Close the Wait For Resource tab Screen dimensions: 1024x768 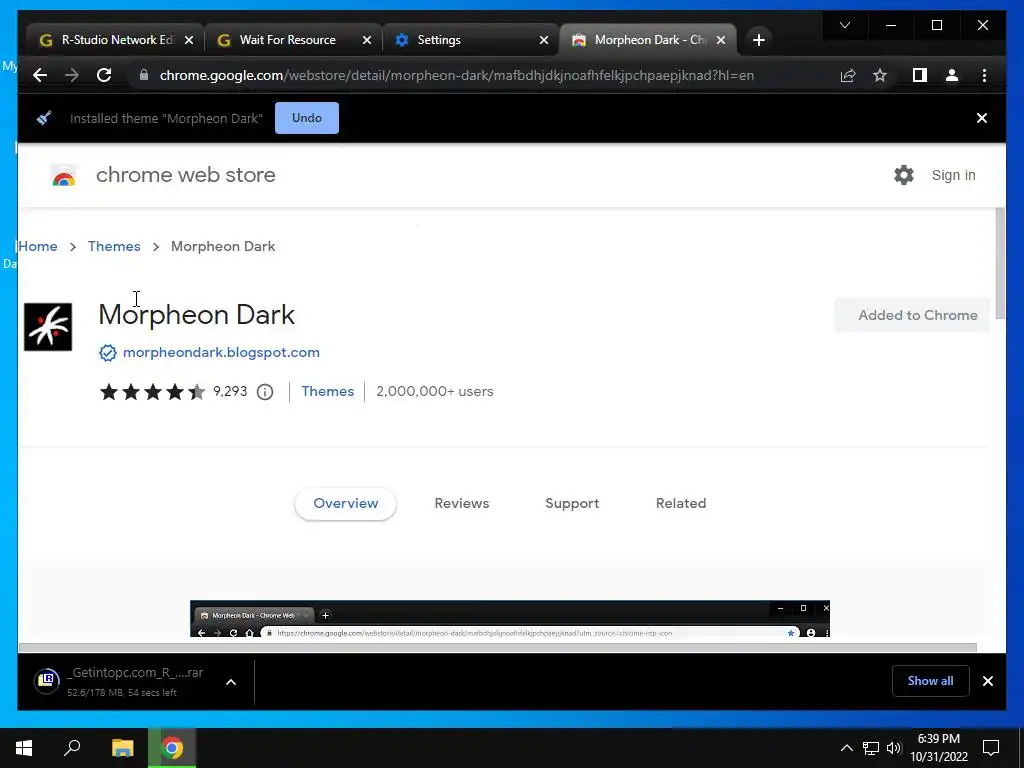(x=366, y=40)
